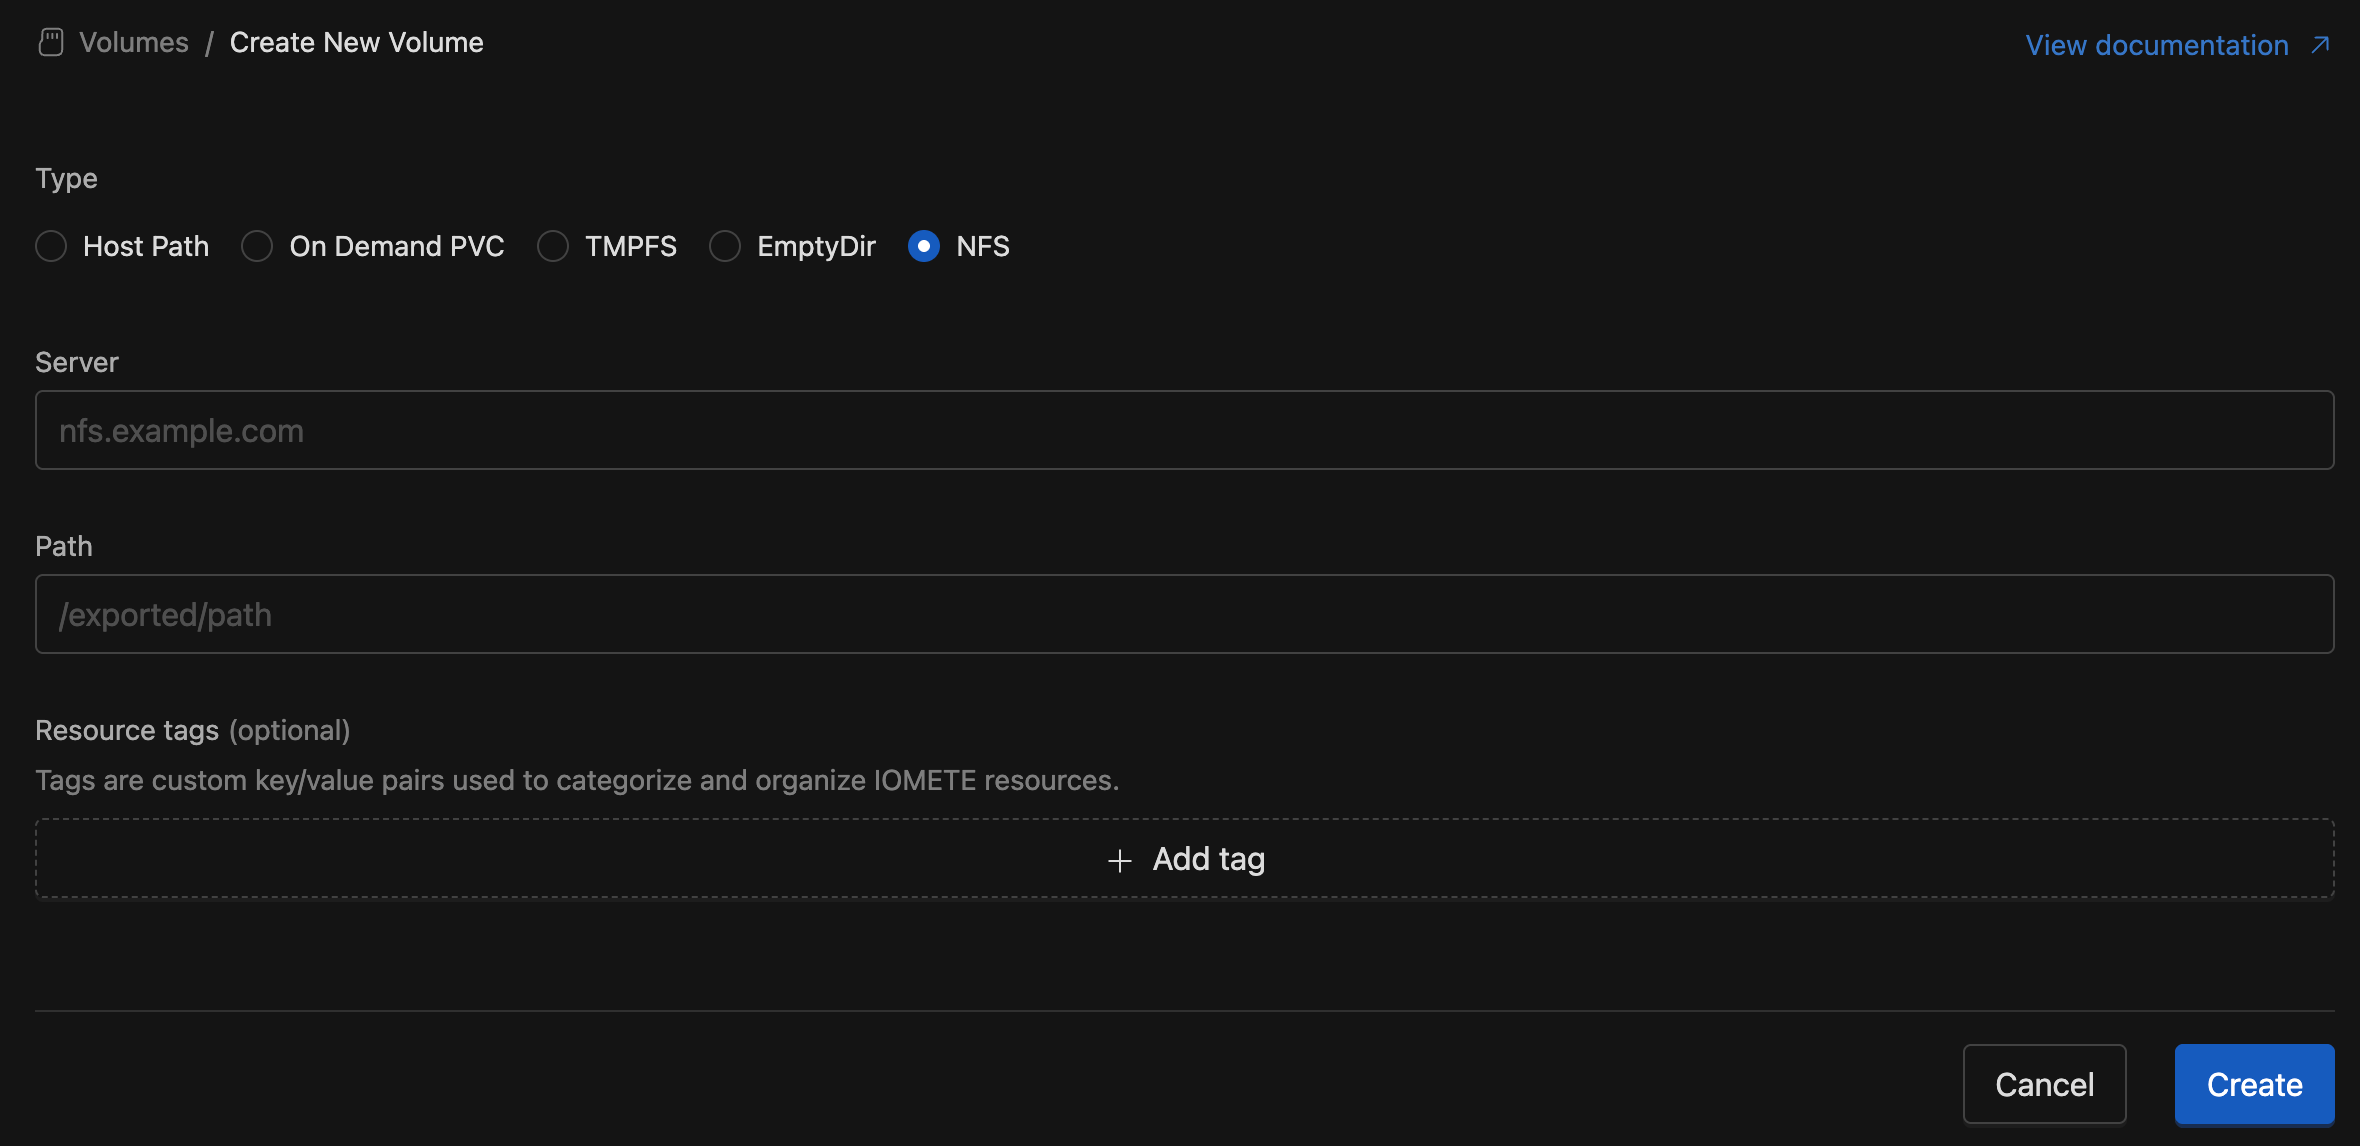The image size is (2360, 1146).
Task: Click the Resource tags (optional) heading
Action: tap(192, 730)
